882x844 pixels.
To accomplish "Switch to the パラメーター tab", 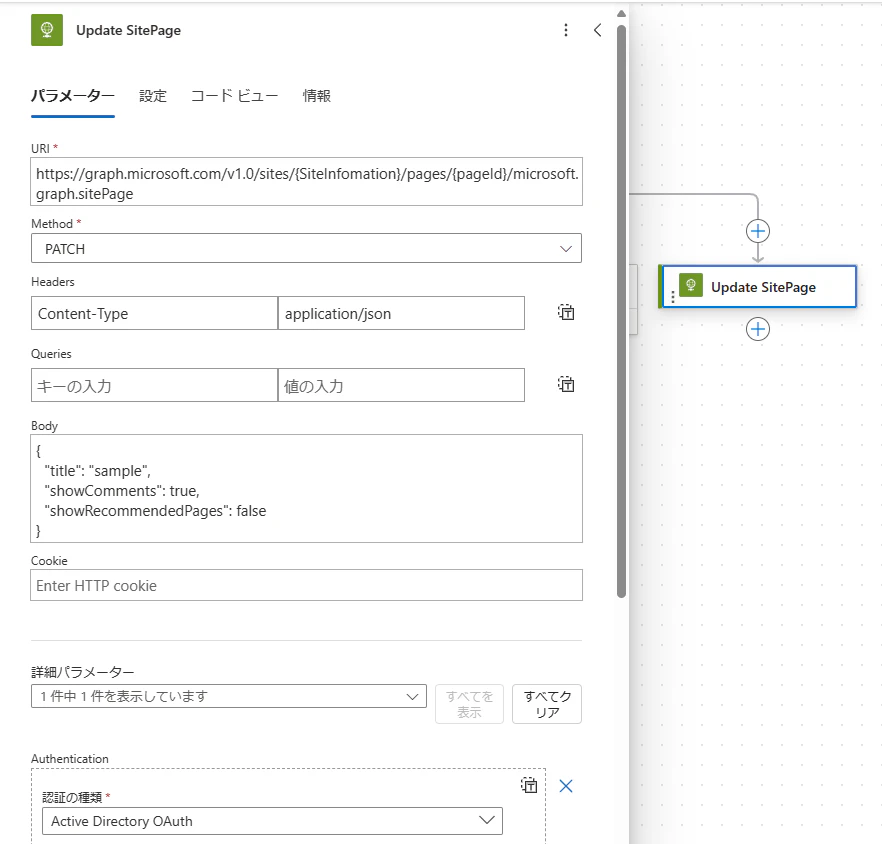I will [x=73, y=96].
